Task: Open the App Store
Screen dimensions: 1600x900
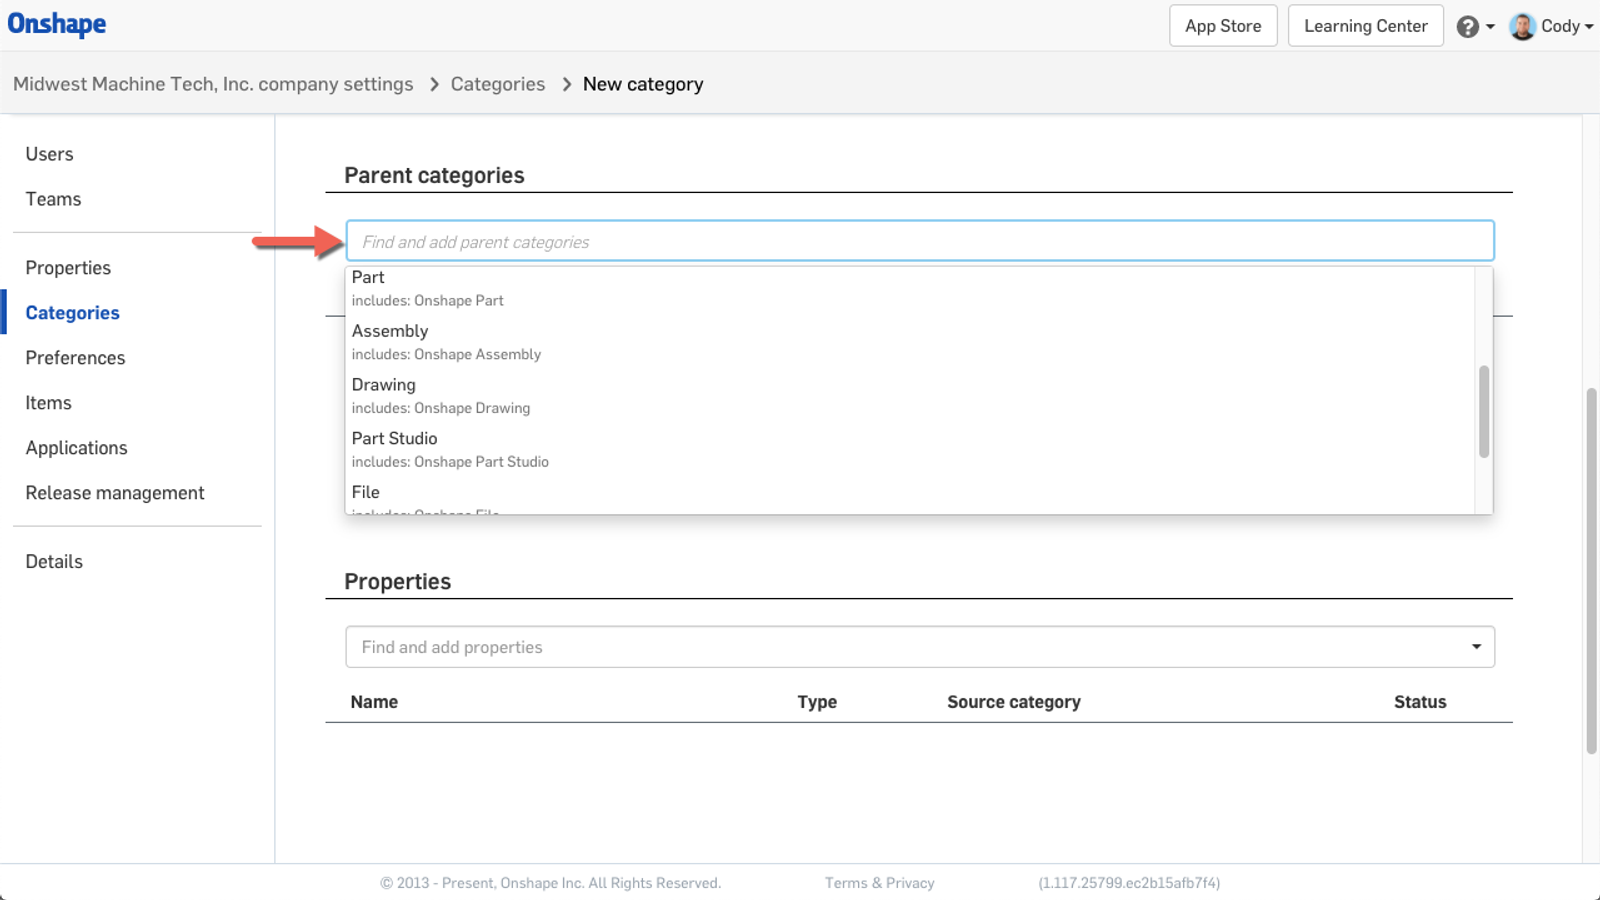Action: (1222, 26)
